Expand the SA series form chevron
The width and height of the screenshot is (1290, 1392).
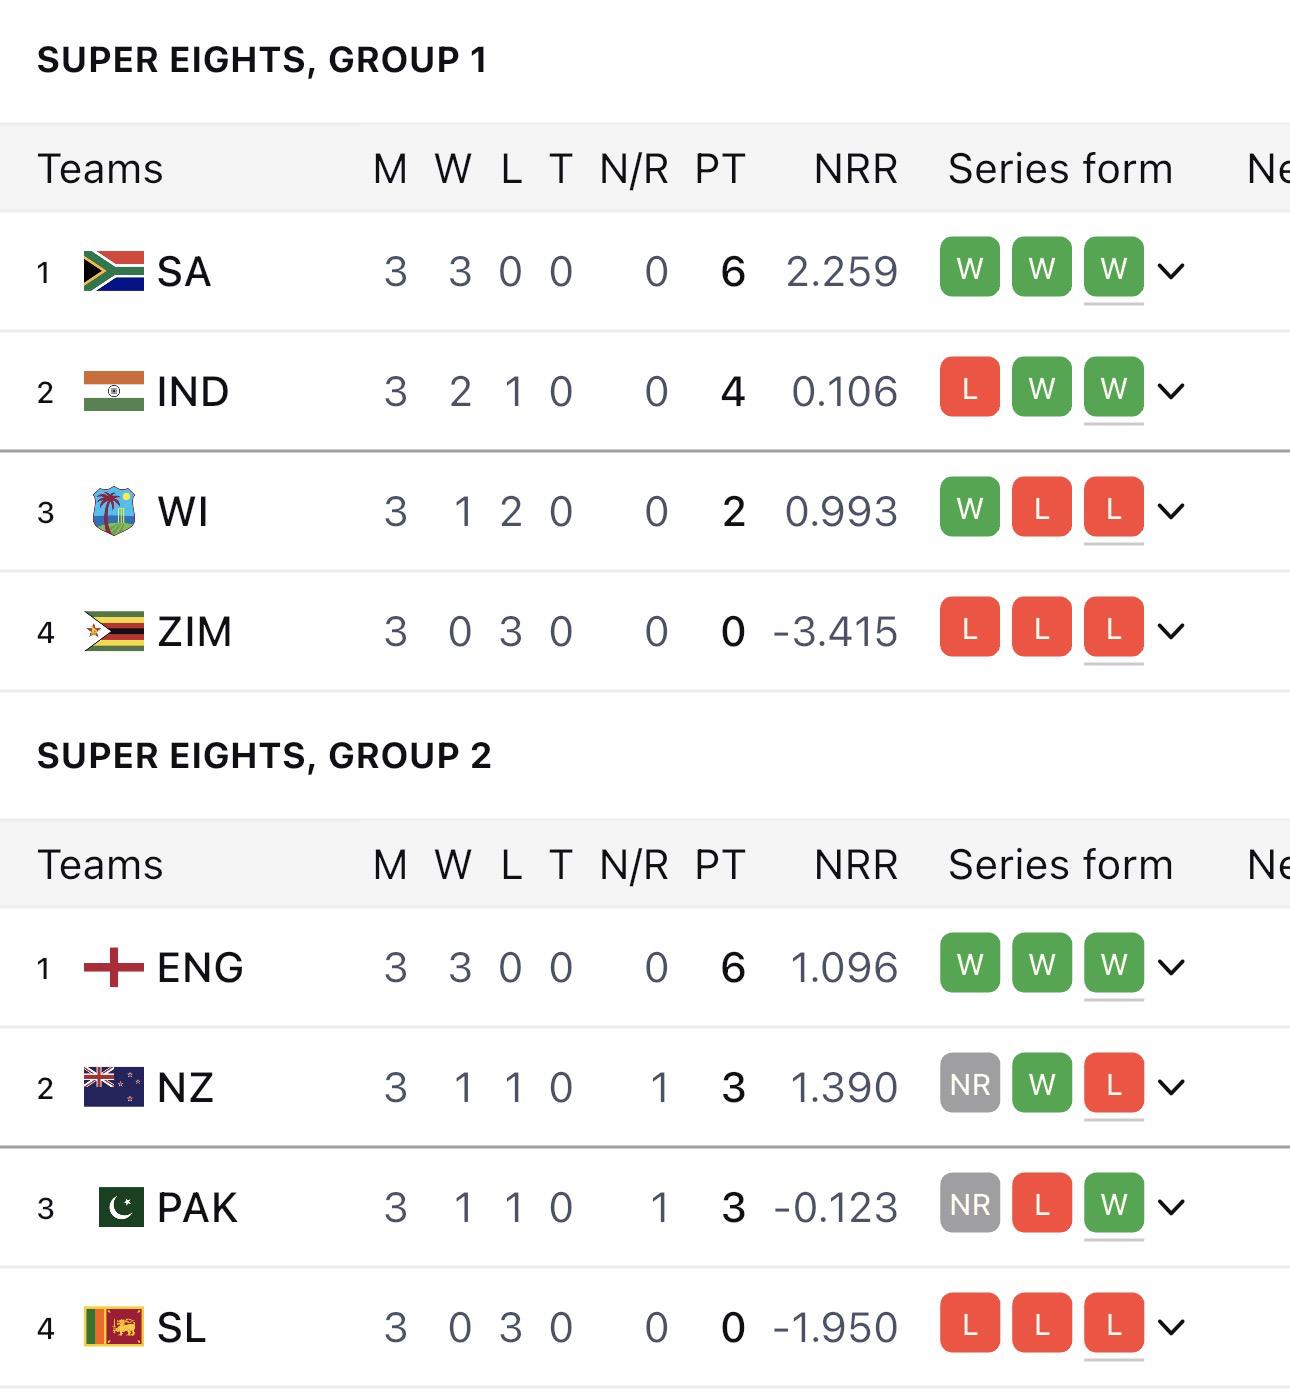1171,271
